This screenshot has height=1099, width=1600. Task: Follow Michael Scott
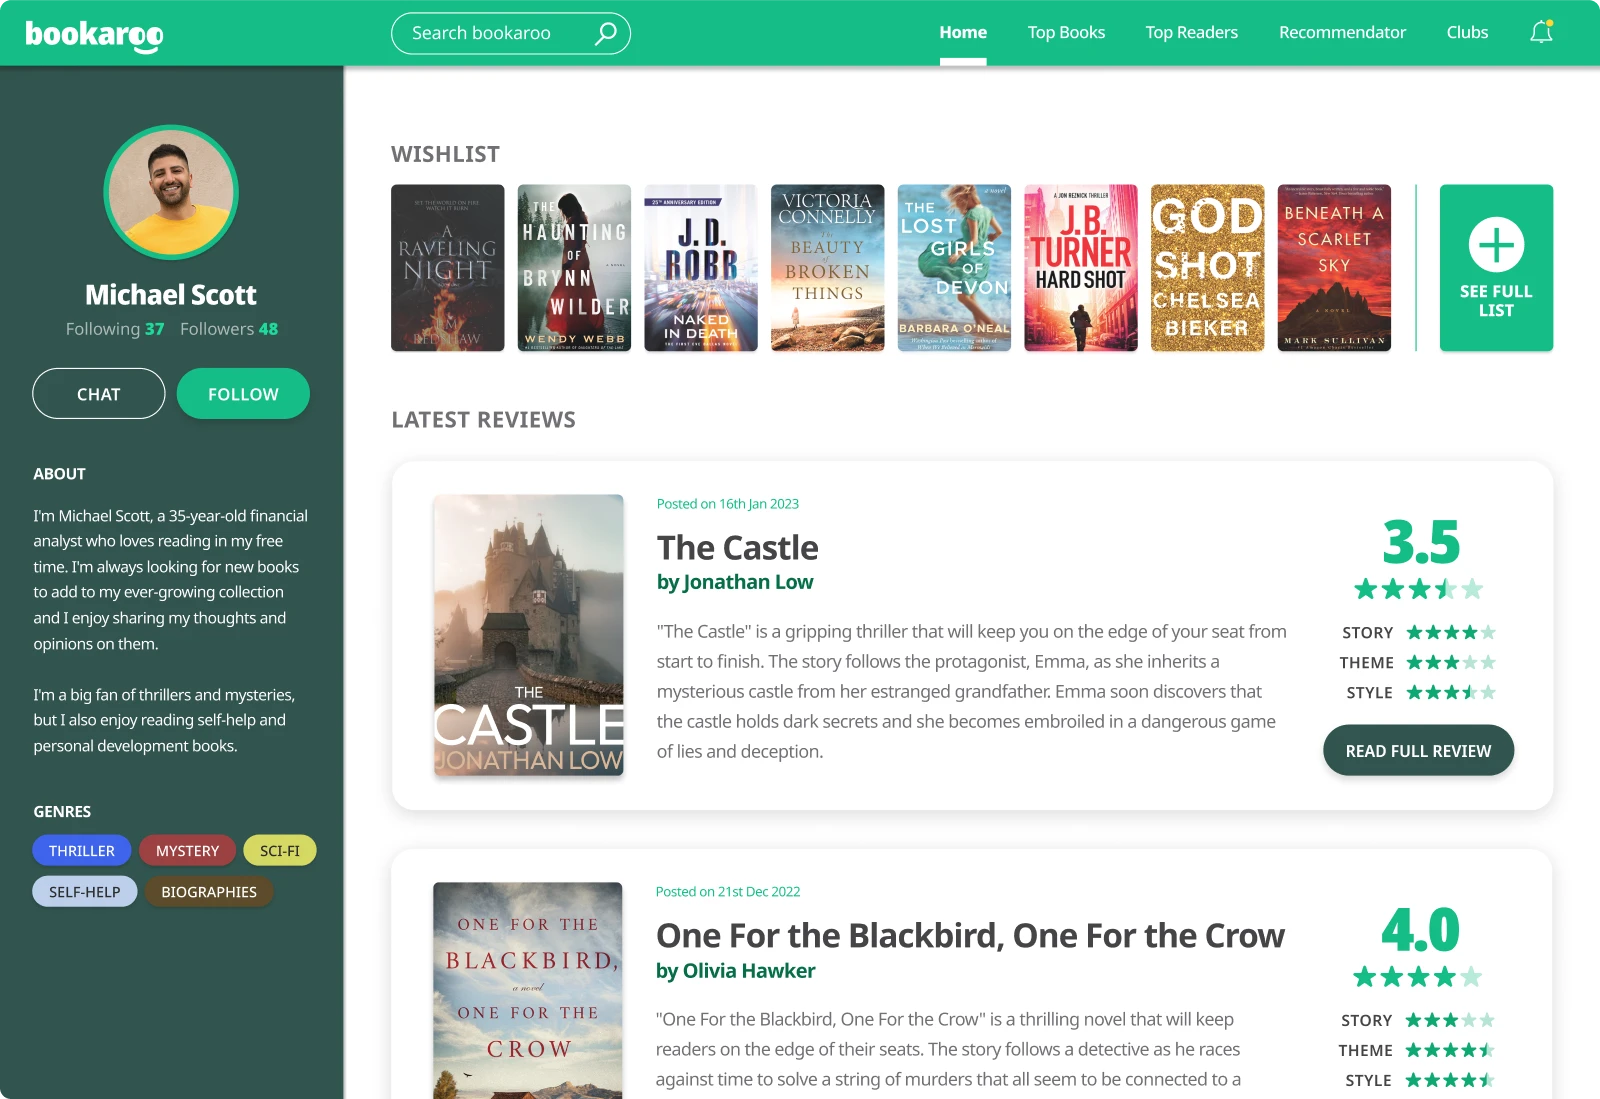tap(242, 393)
